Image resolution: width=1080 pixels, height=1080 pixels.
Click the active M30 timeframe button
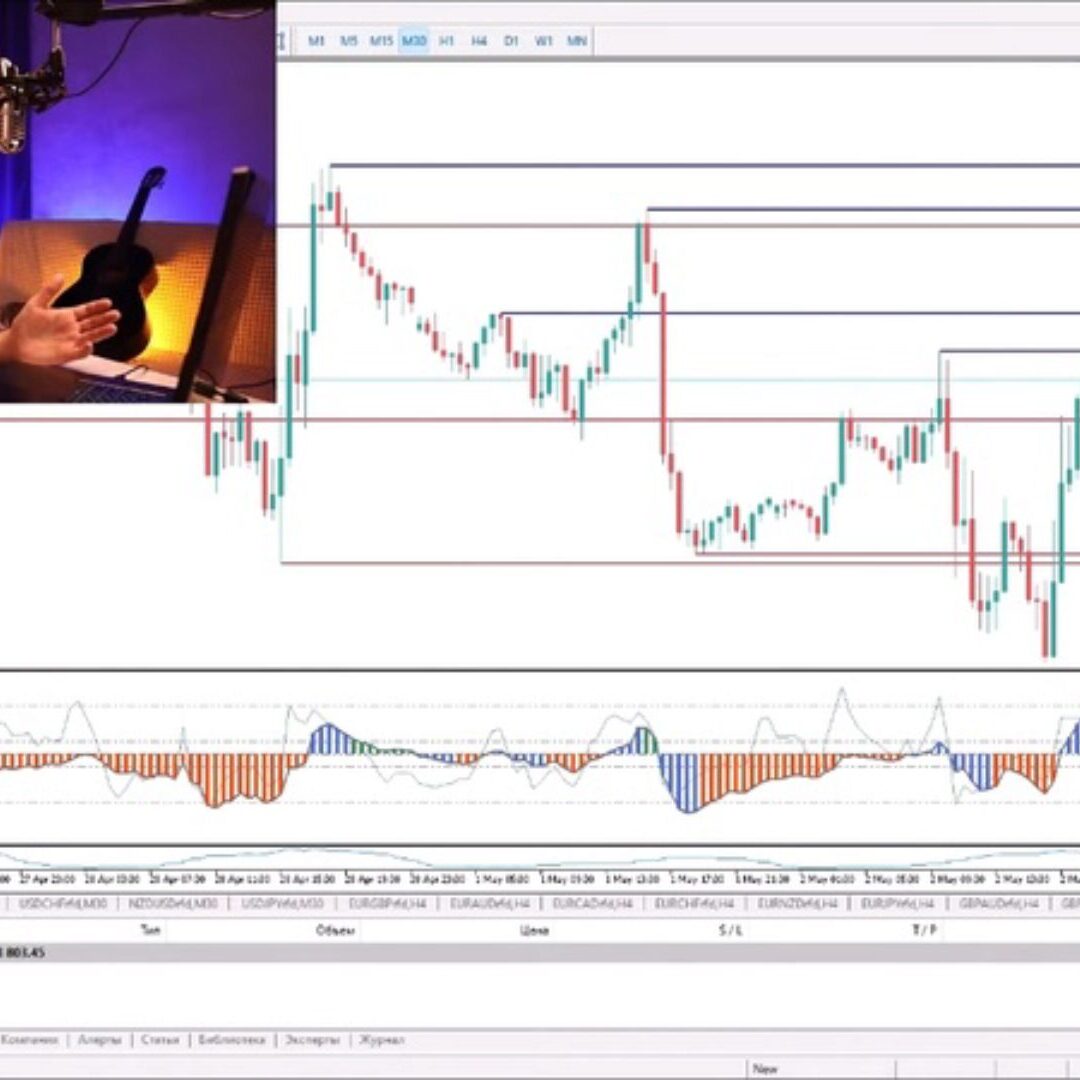tap(414, 41)
